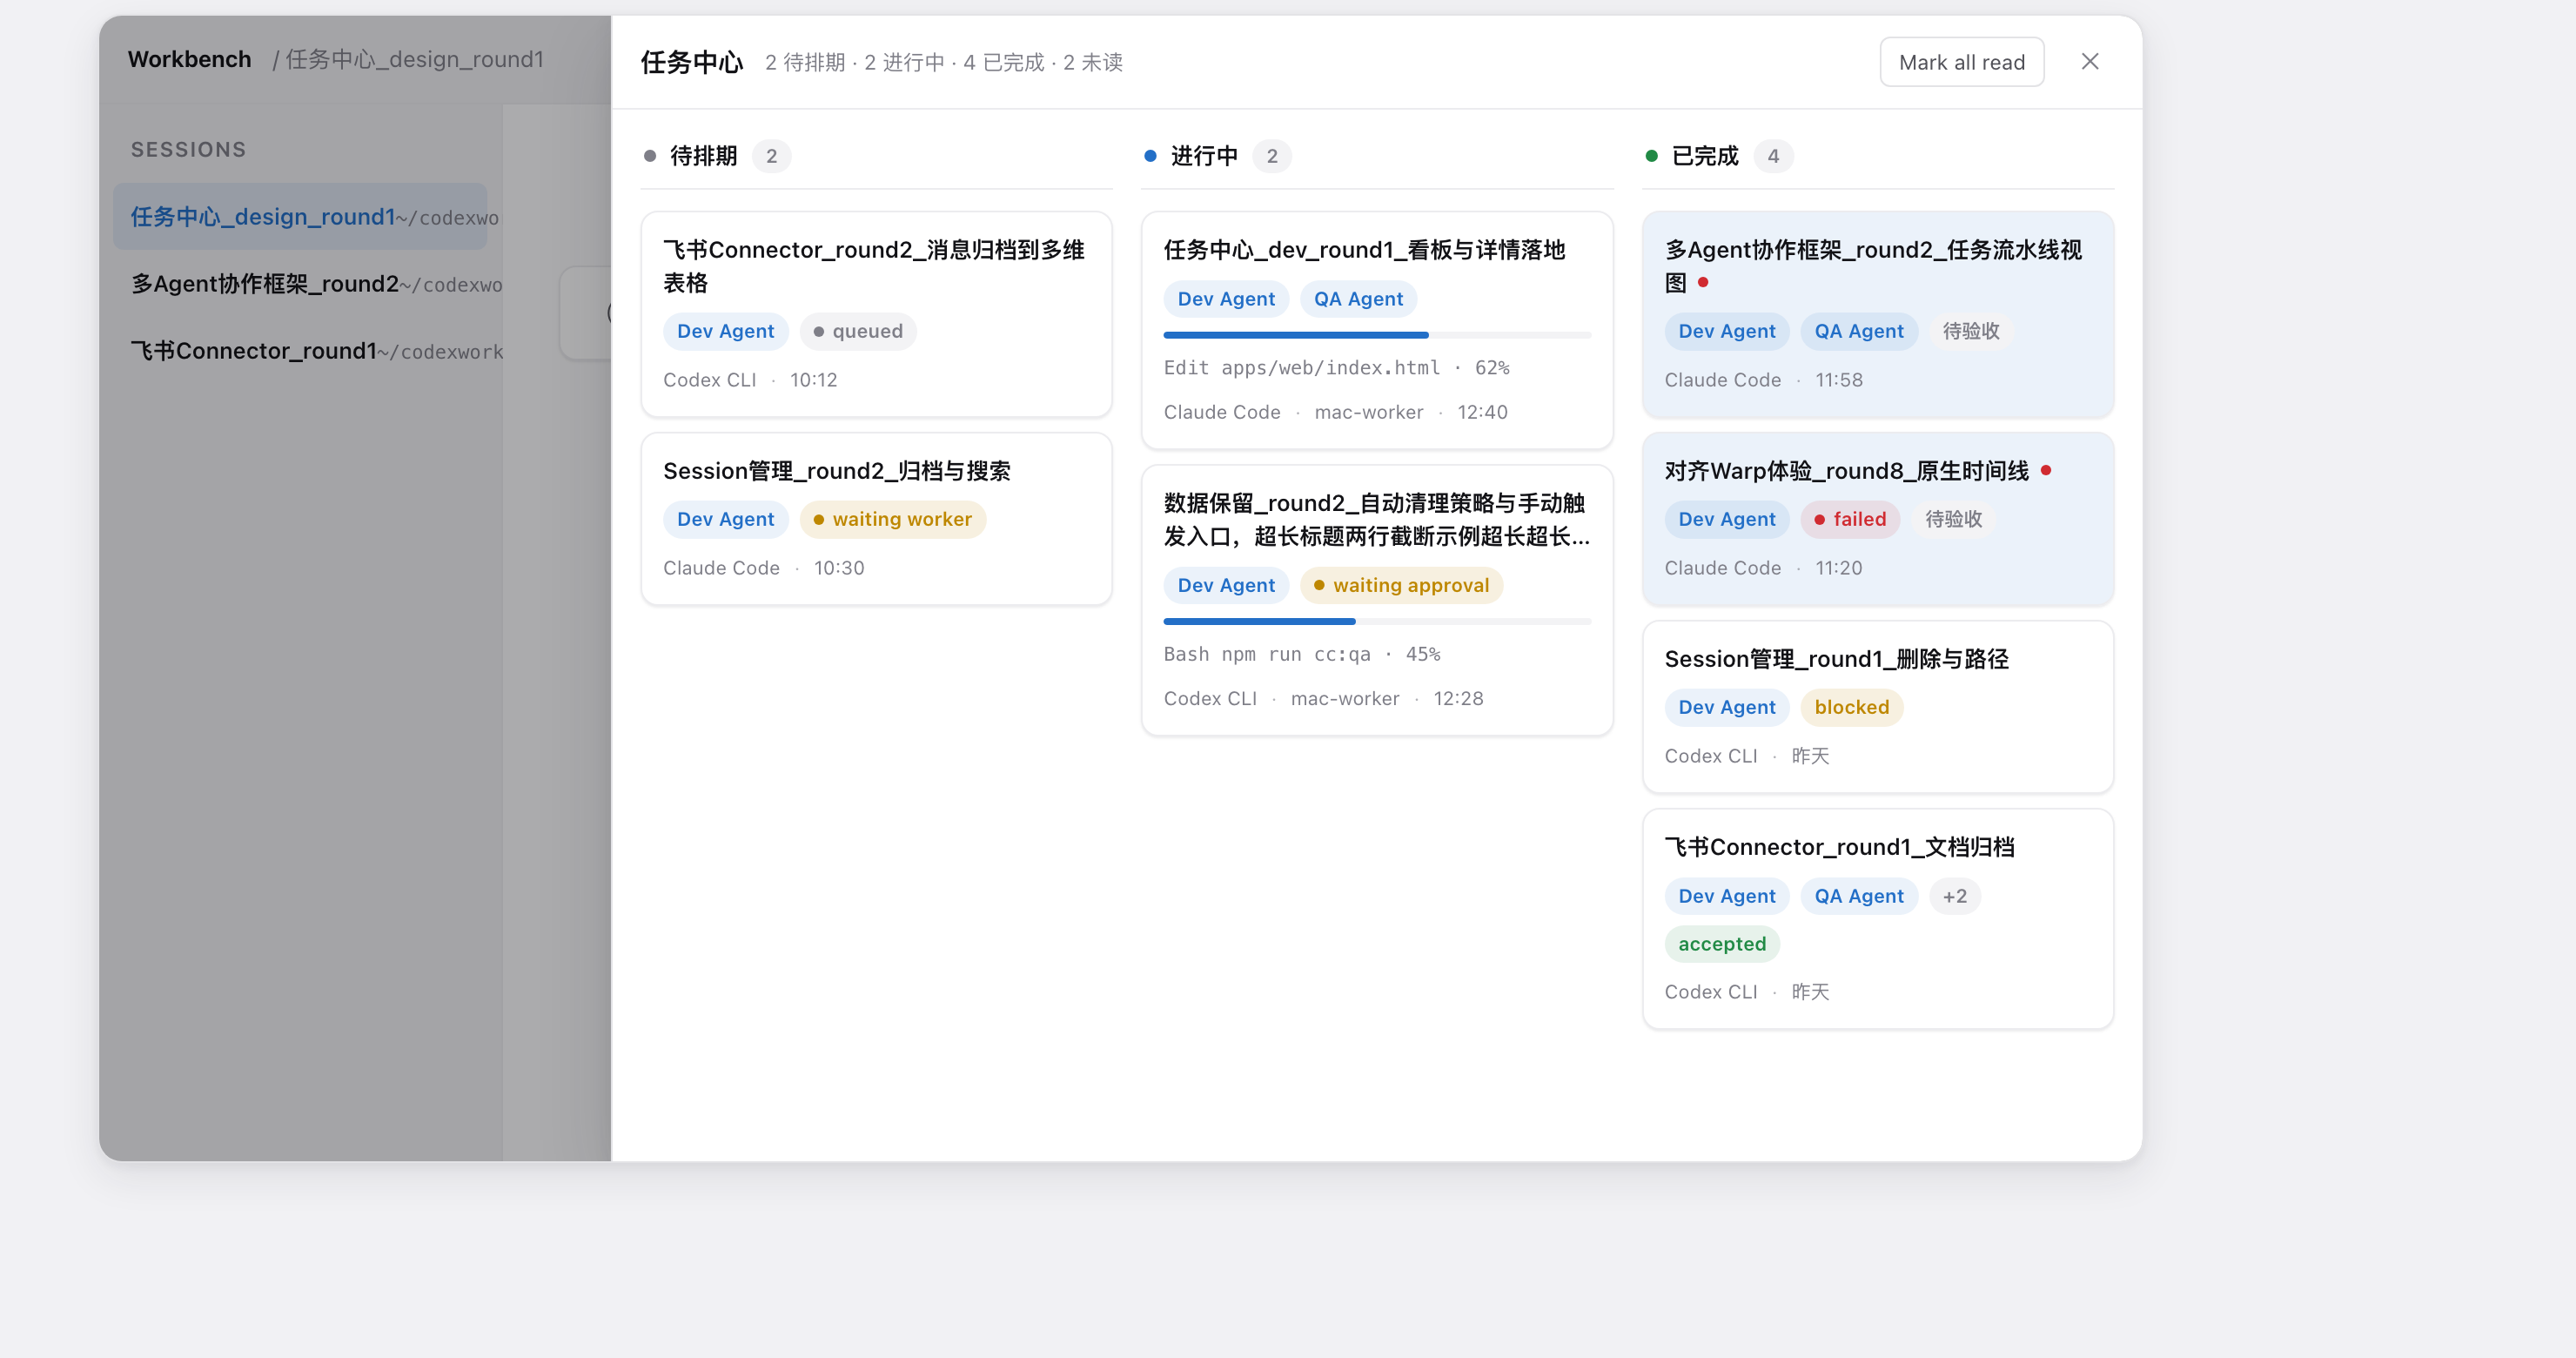Click the waiting worker status badge
2576x1358 pixels.
click(892, 519)
